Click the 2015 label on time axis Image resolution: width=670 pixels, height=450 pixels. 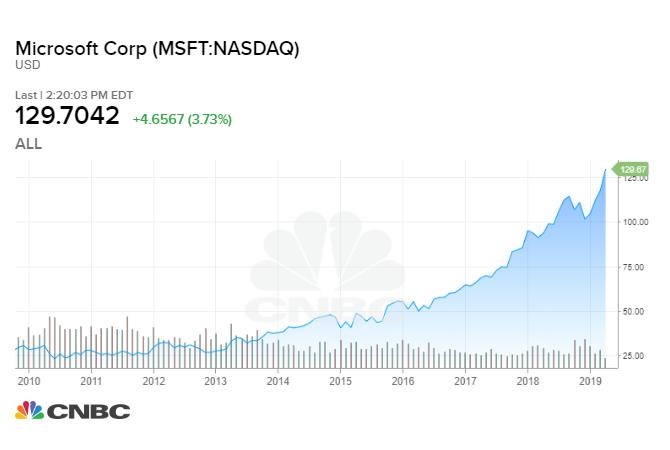[x=340, y=380]
